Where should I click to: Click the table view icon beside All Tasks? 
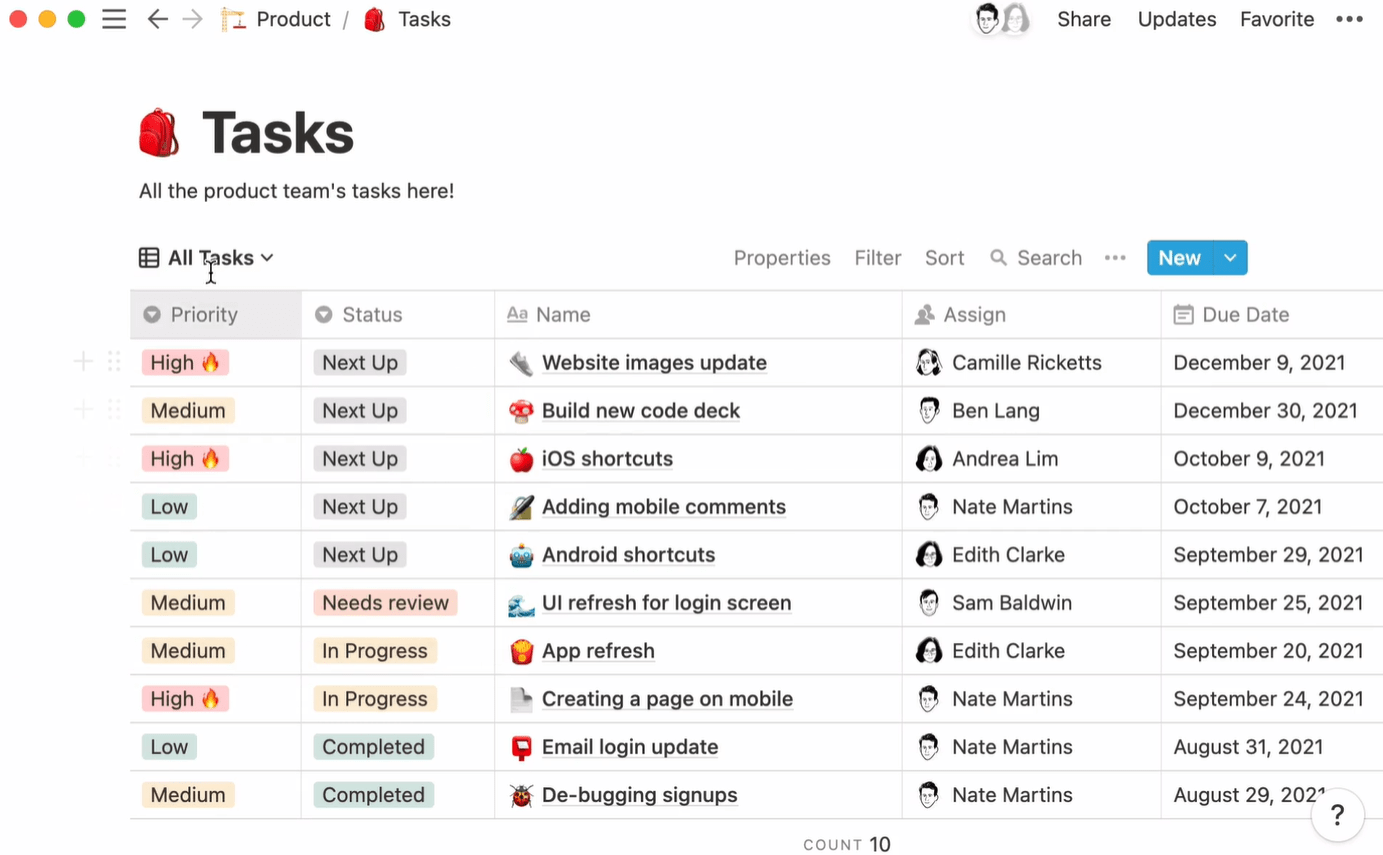point(149,258)
